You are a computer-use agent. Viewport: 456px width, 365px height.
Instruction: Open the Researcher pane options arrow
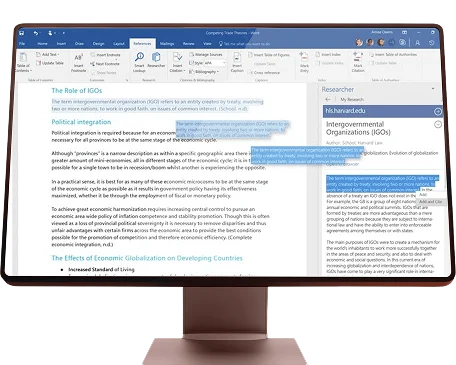(433, 89)
